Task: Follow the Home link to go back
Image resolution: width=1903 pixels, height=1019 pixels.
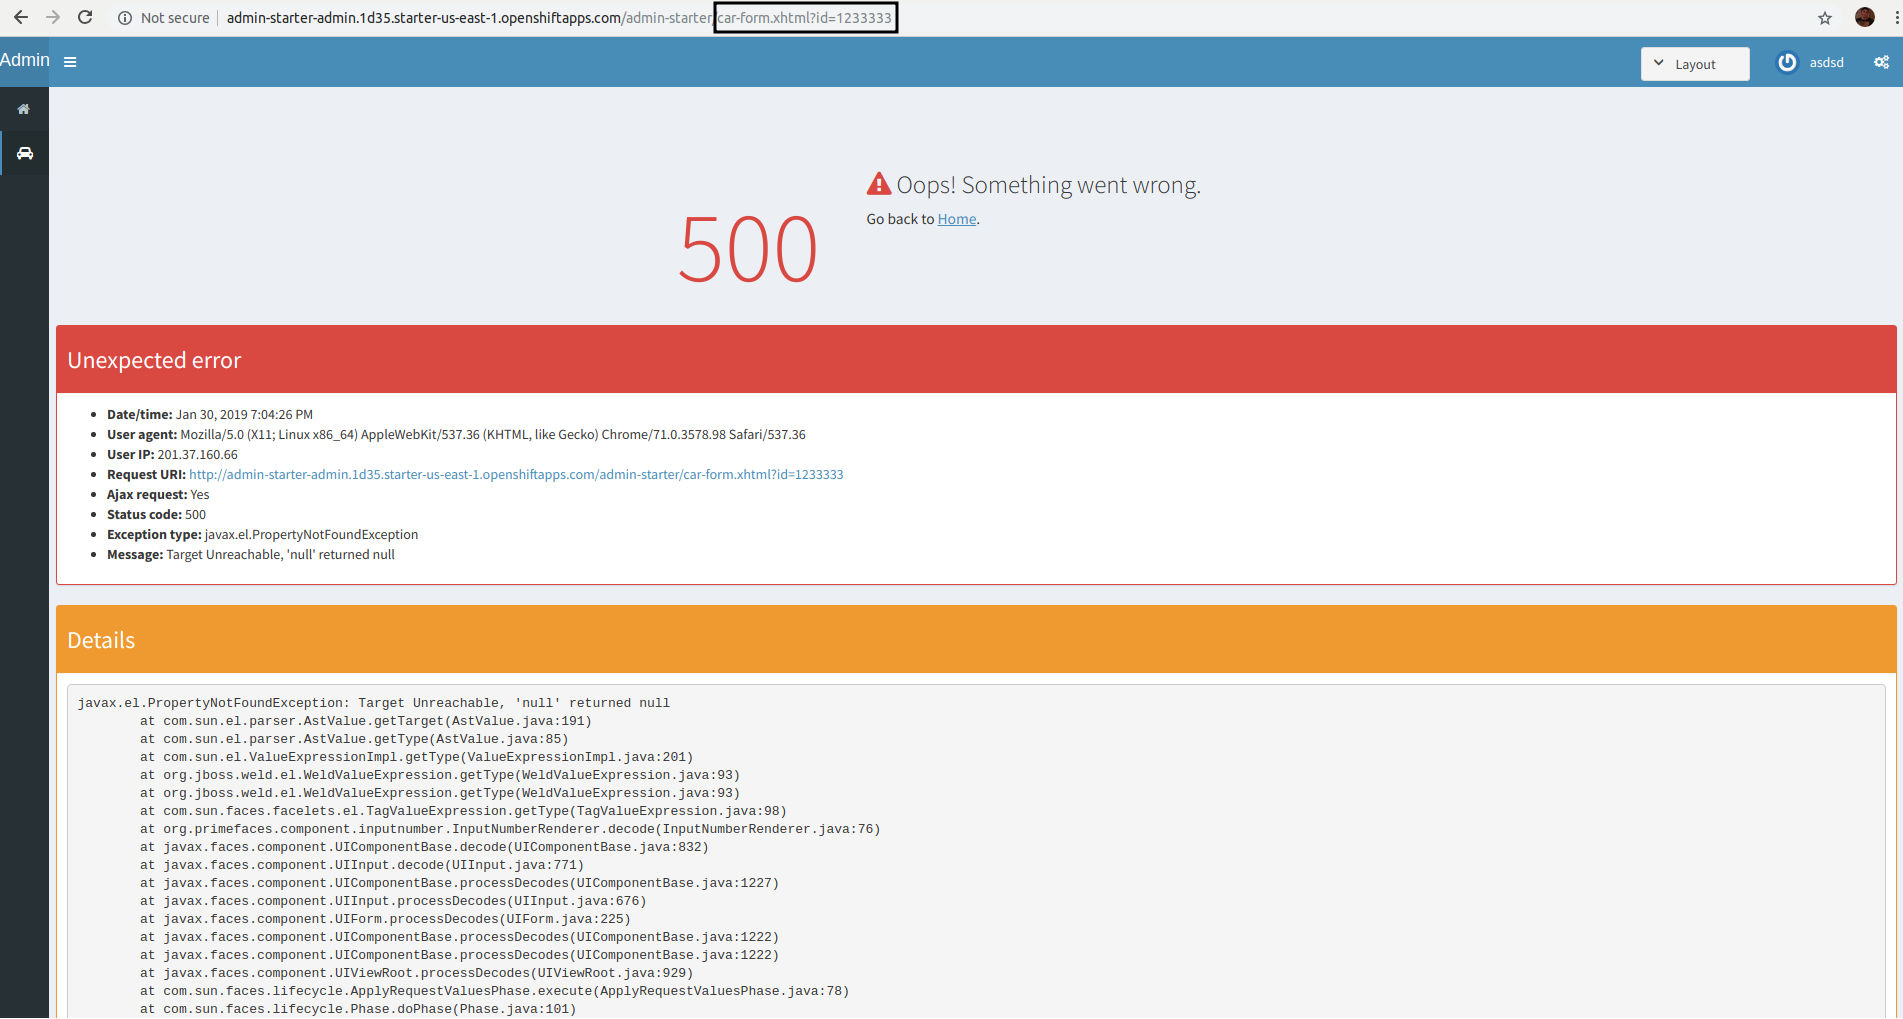Action: [956, 218]
